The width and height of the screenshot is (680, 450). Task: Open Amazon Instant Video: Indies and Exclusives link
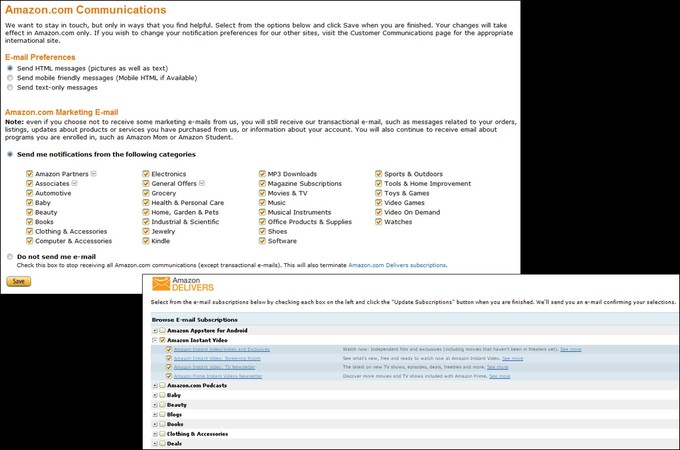point(222,349)
